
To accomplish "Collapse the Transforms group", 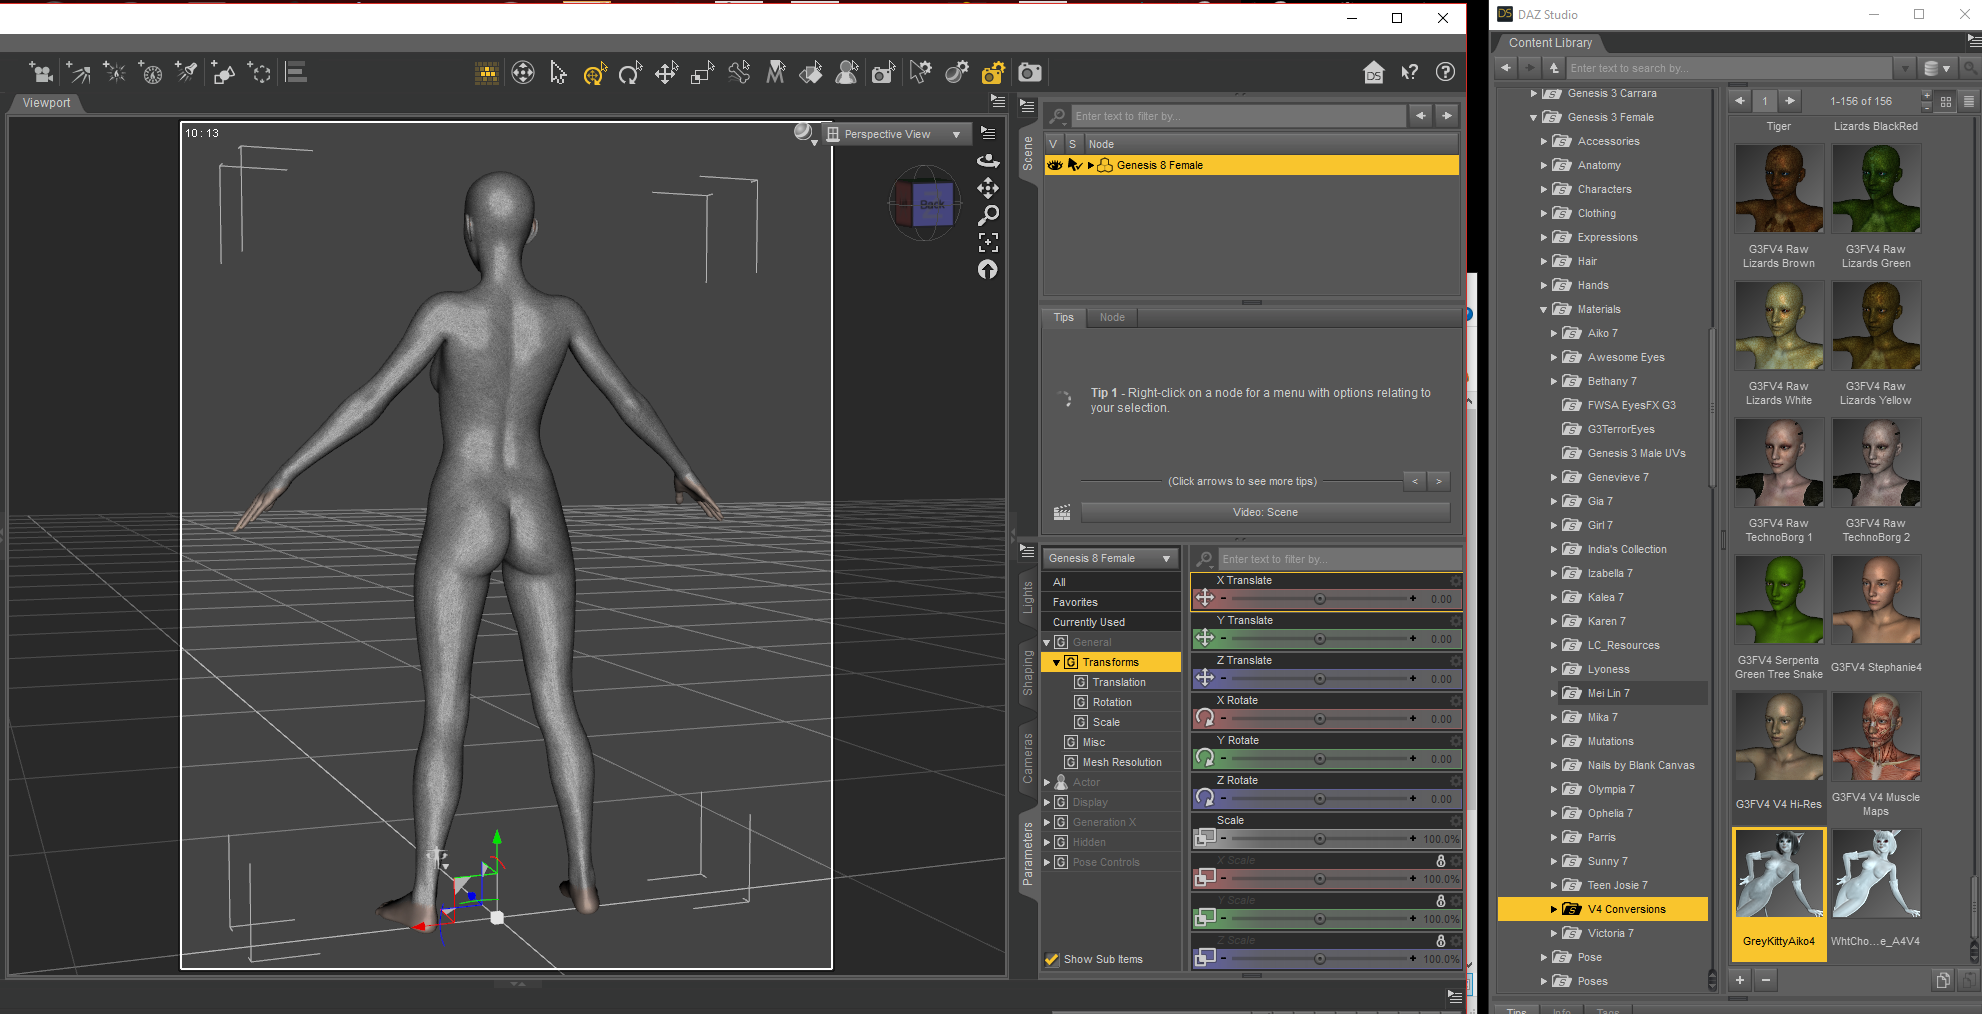I will click(x=1056, y=663).
